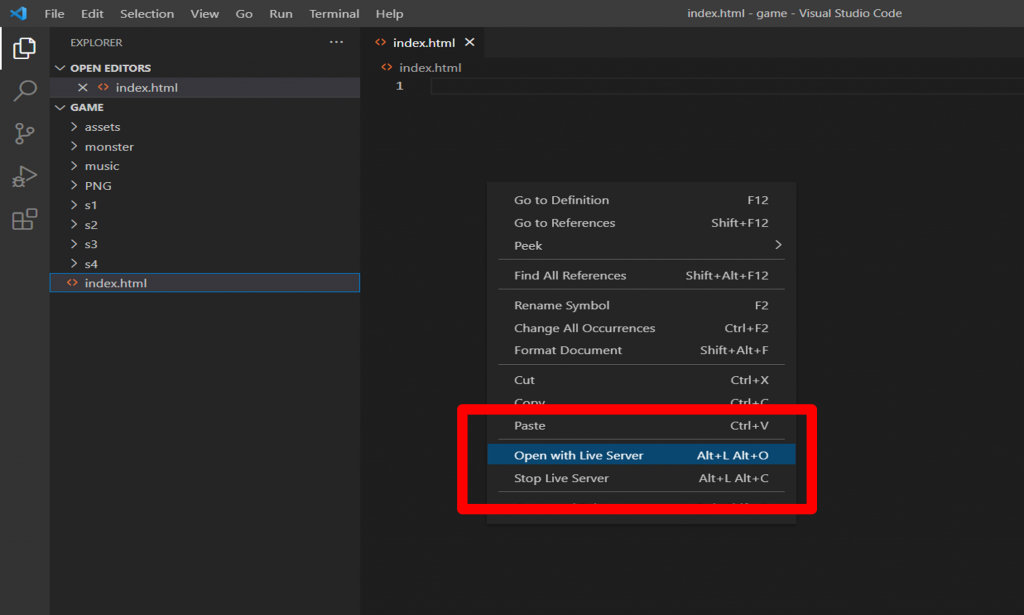Expand the s1 folder
The image size is (1024, 615).
(x=74, y=205)
